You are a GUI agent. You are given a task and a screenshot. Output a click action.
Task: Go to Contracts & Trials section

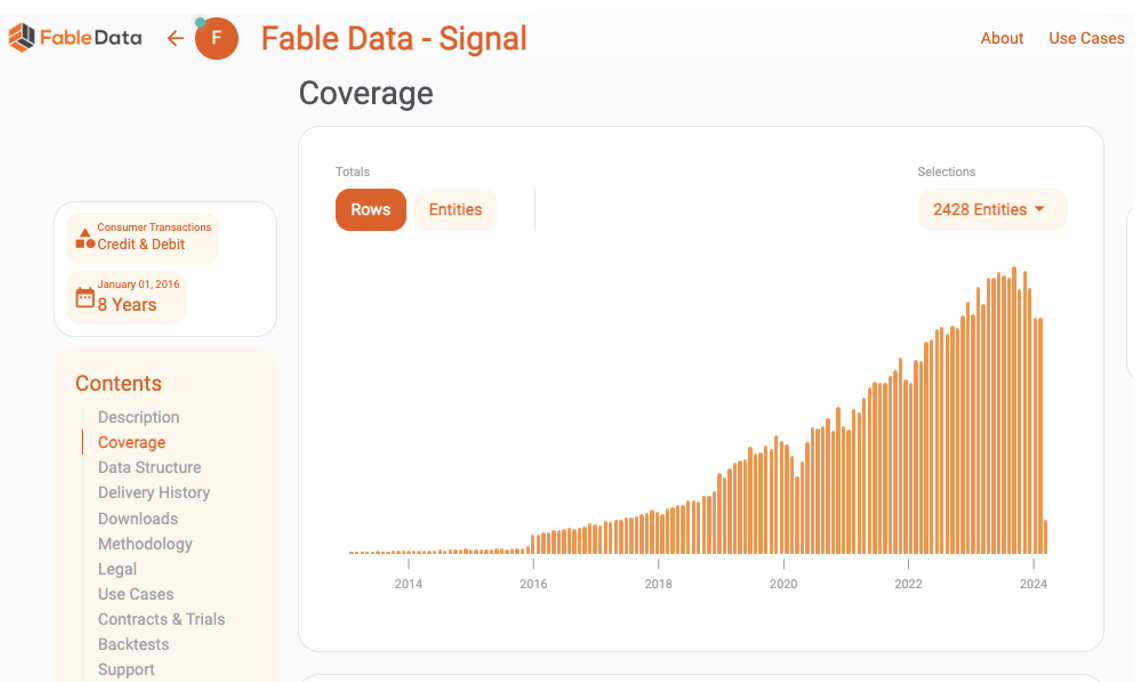pyautogui.click(x=161, y=619)
